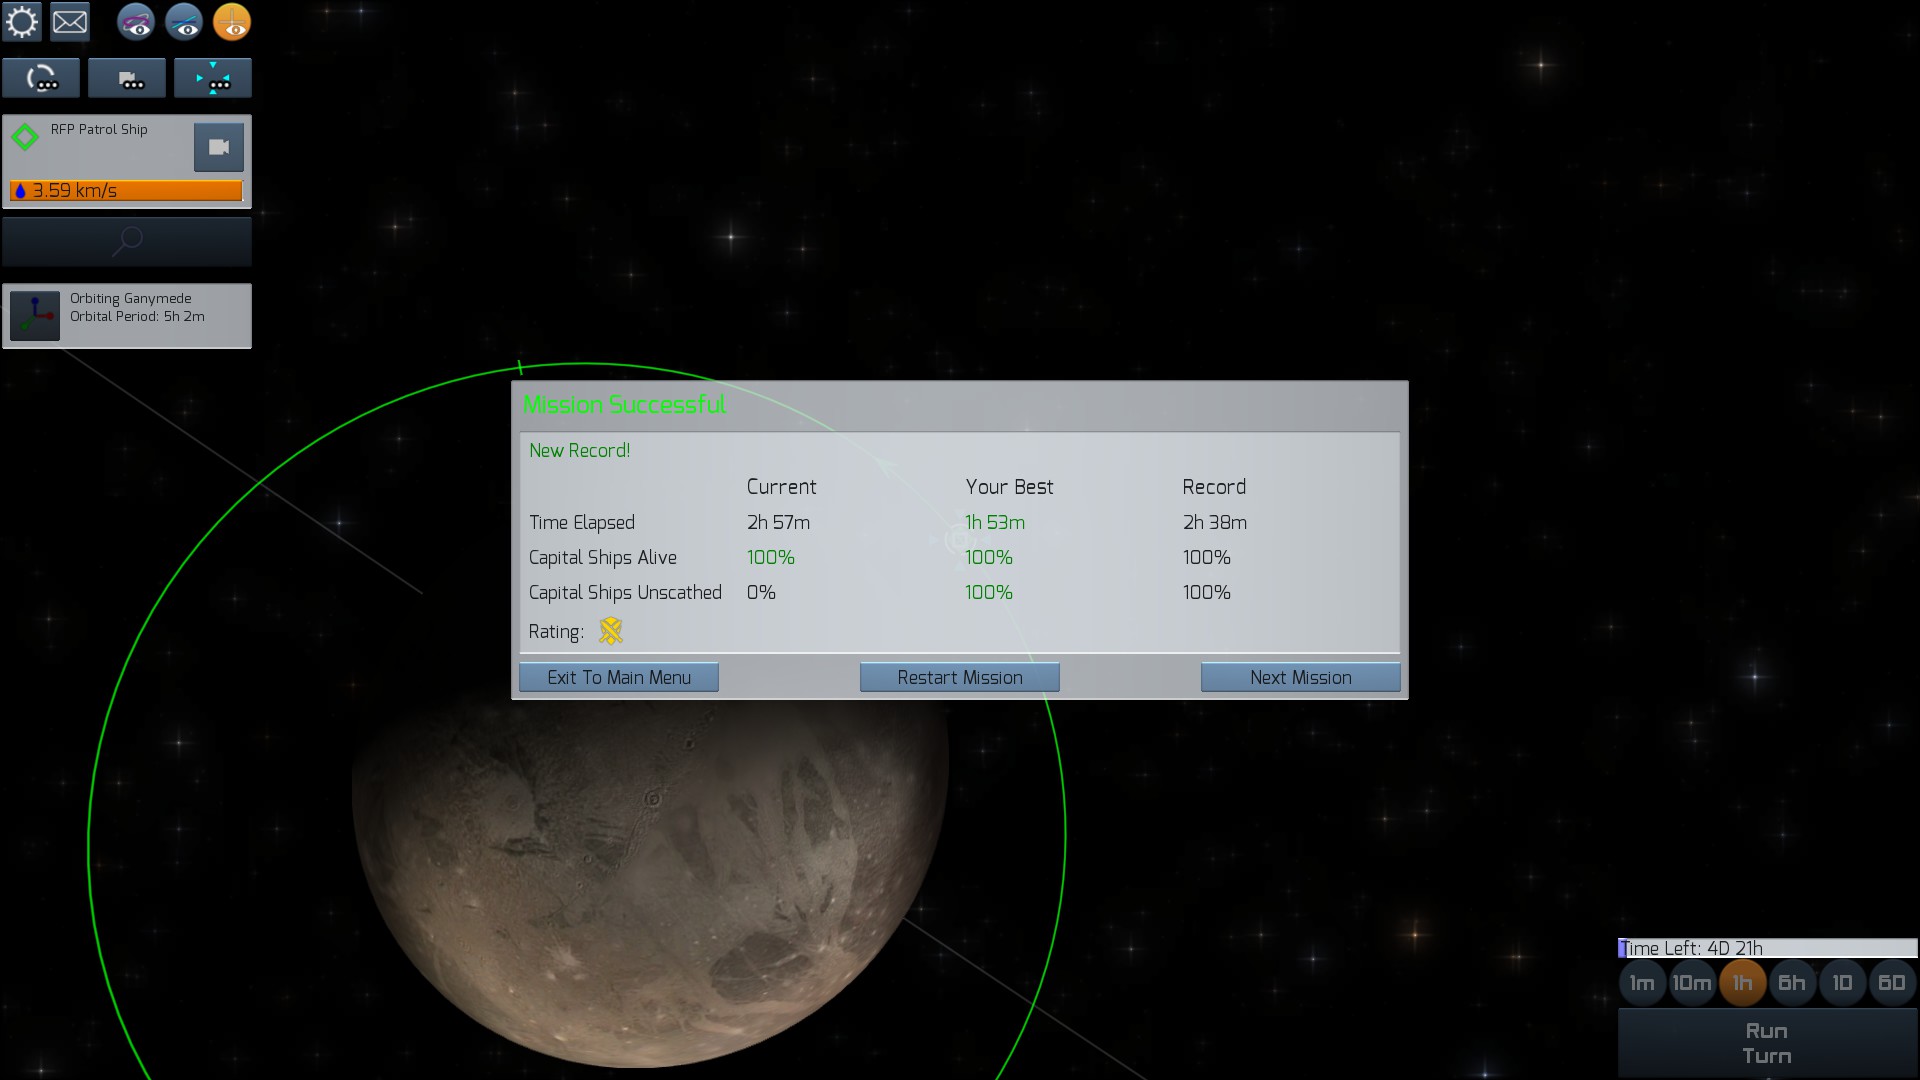Viewport: 1920px width, 1080px height.
Task: Set time step to 1m
Action: (x=1642, y=982)
